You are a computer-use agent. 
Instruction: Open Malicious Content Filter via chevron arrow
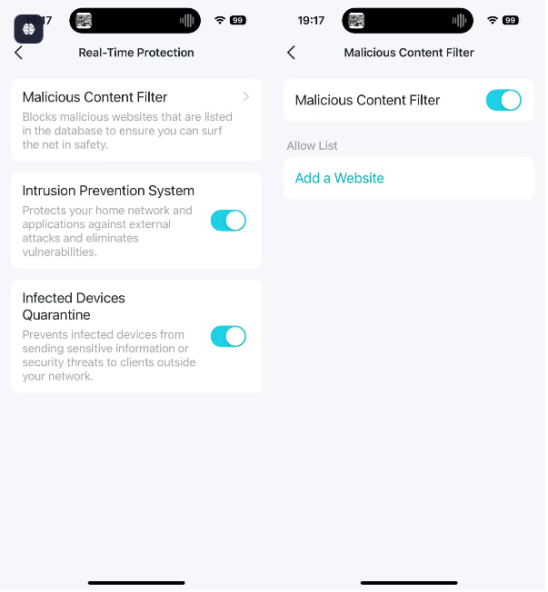pyautogui.click(x=246, y=97)
